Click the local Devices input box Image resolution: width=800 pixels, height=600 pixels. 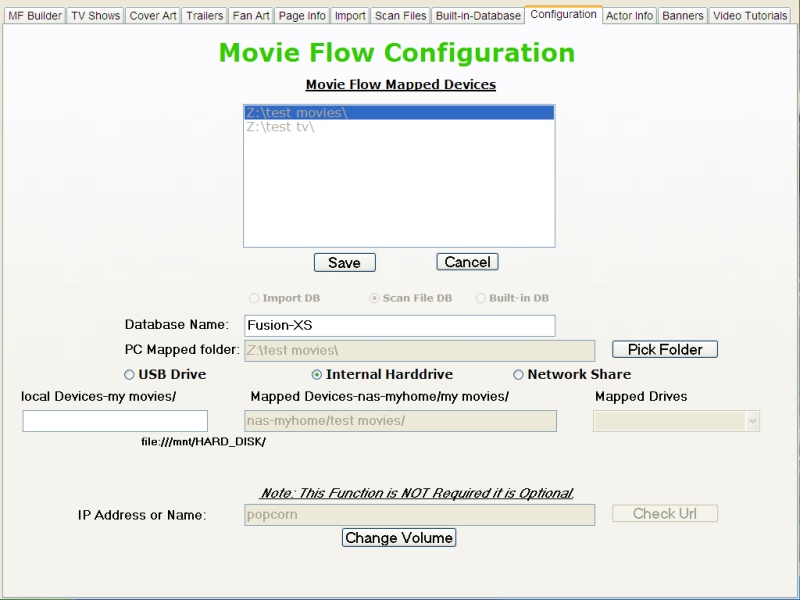[113, 421]
